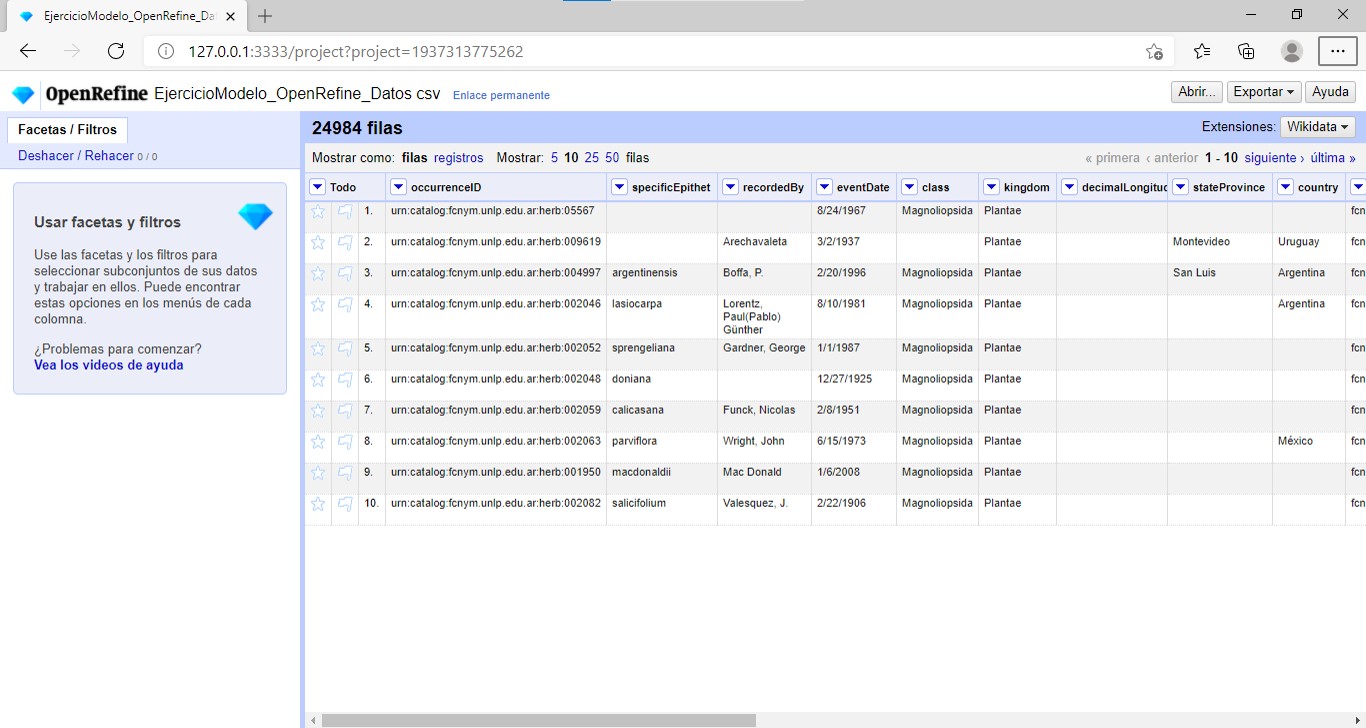Go to siguiente page
This screenshot has width=1366, height=728.
click(x=1274, y=158)
